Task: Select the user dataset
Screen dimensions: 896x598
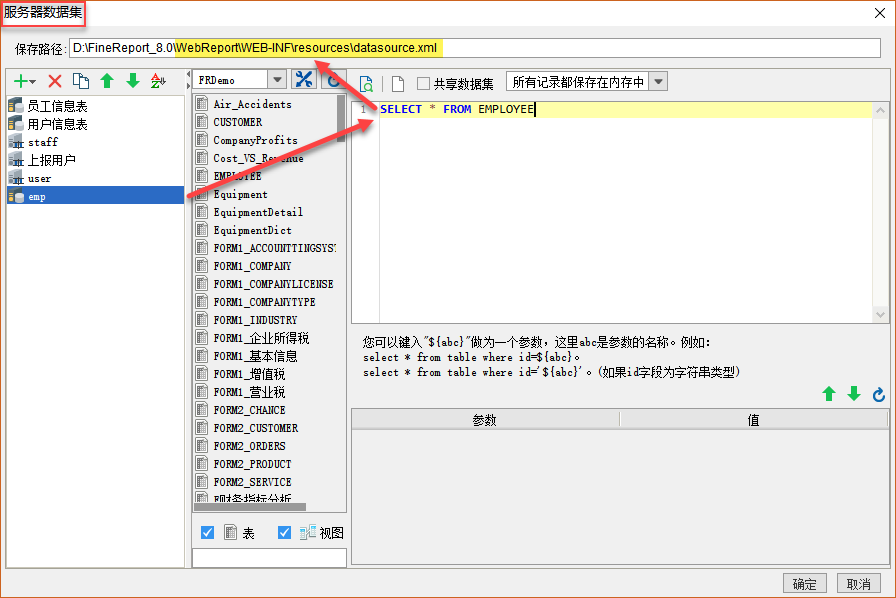Action: [x=95, y=178]
